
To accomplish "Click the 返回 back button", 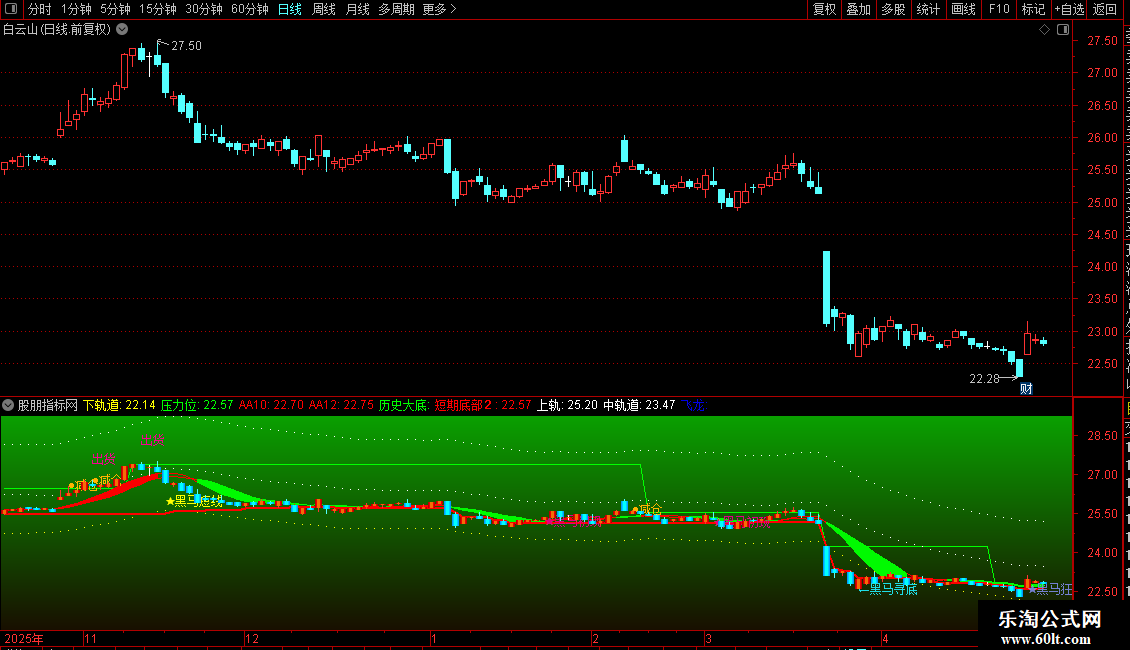I will [x=1104, y=9].
